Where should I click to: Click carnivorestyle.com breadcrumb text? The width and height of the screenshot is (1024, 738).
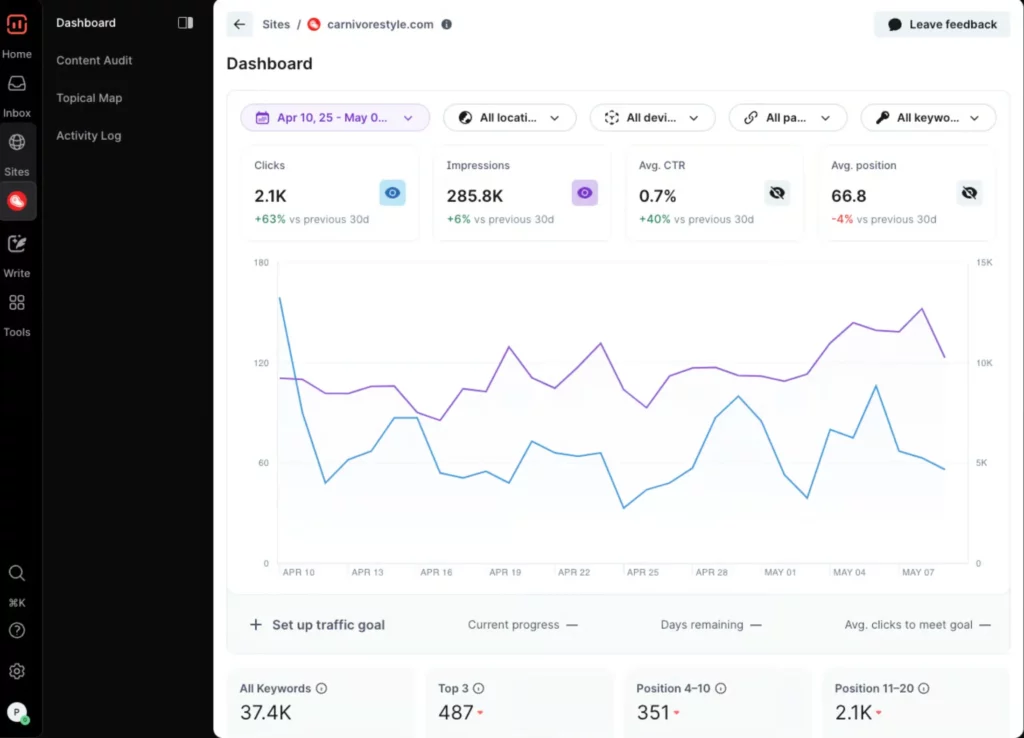pos(380,24)
